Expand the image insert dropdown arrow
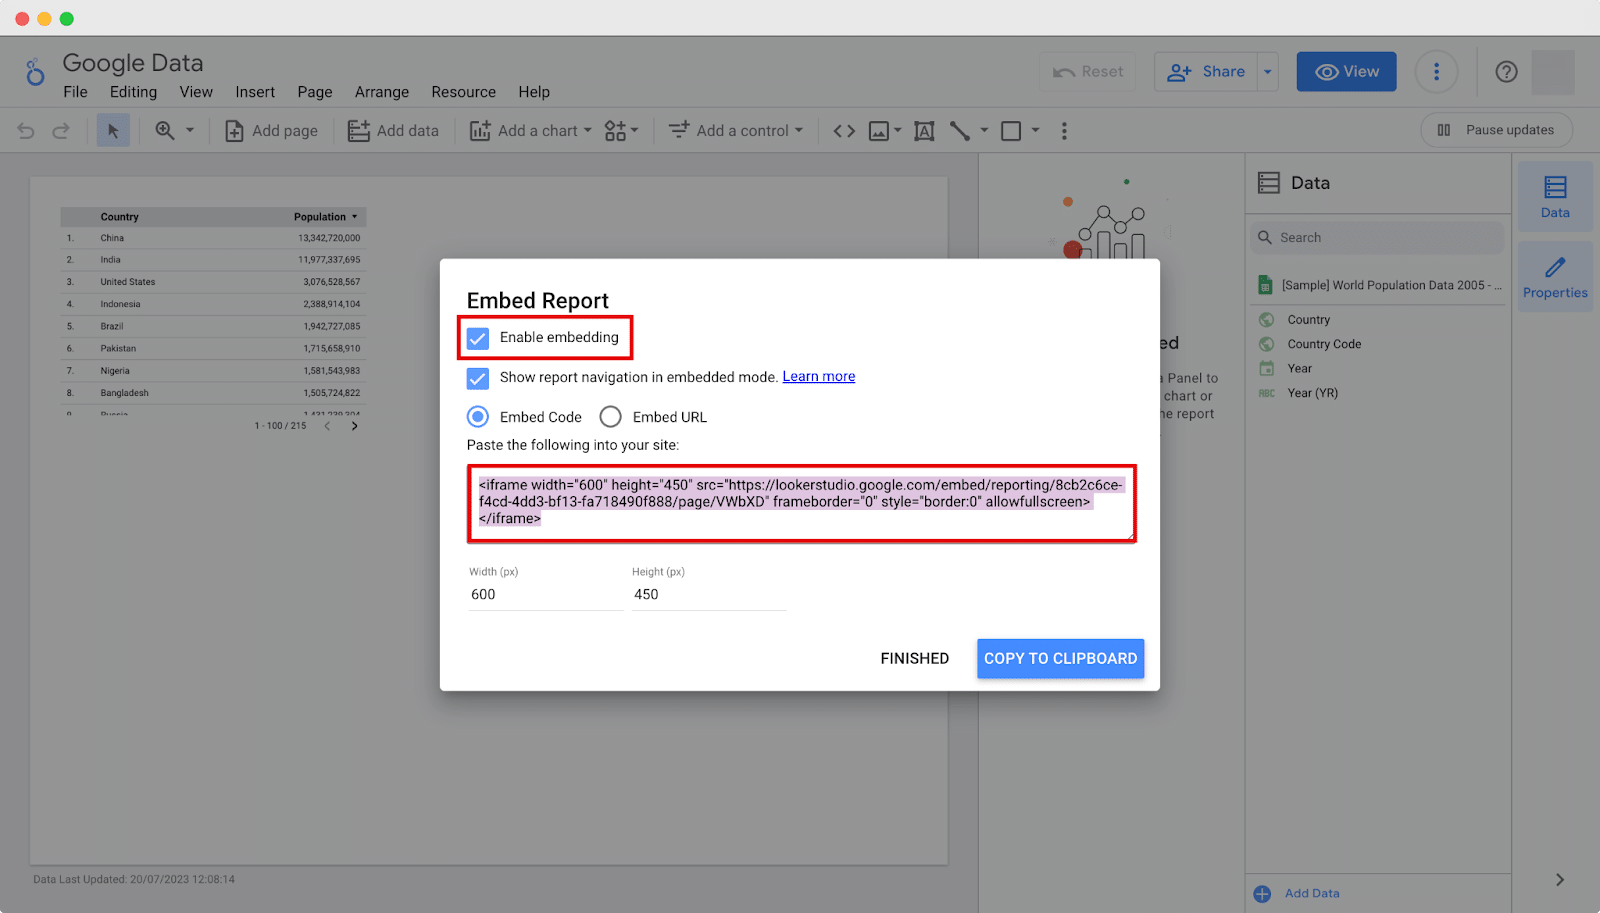 tap(898, 130)
